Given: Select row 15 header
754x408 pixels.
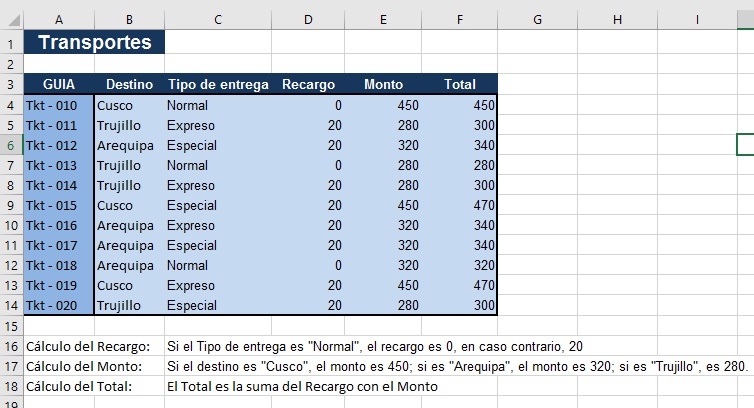Looking at the screenshot, I should [x=11, y=326].
